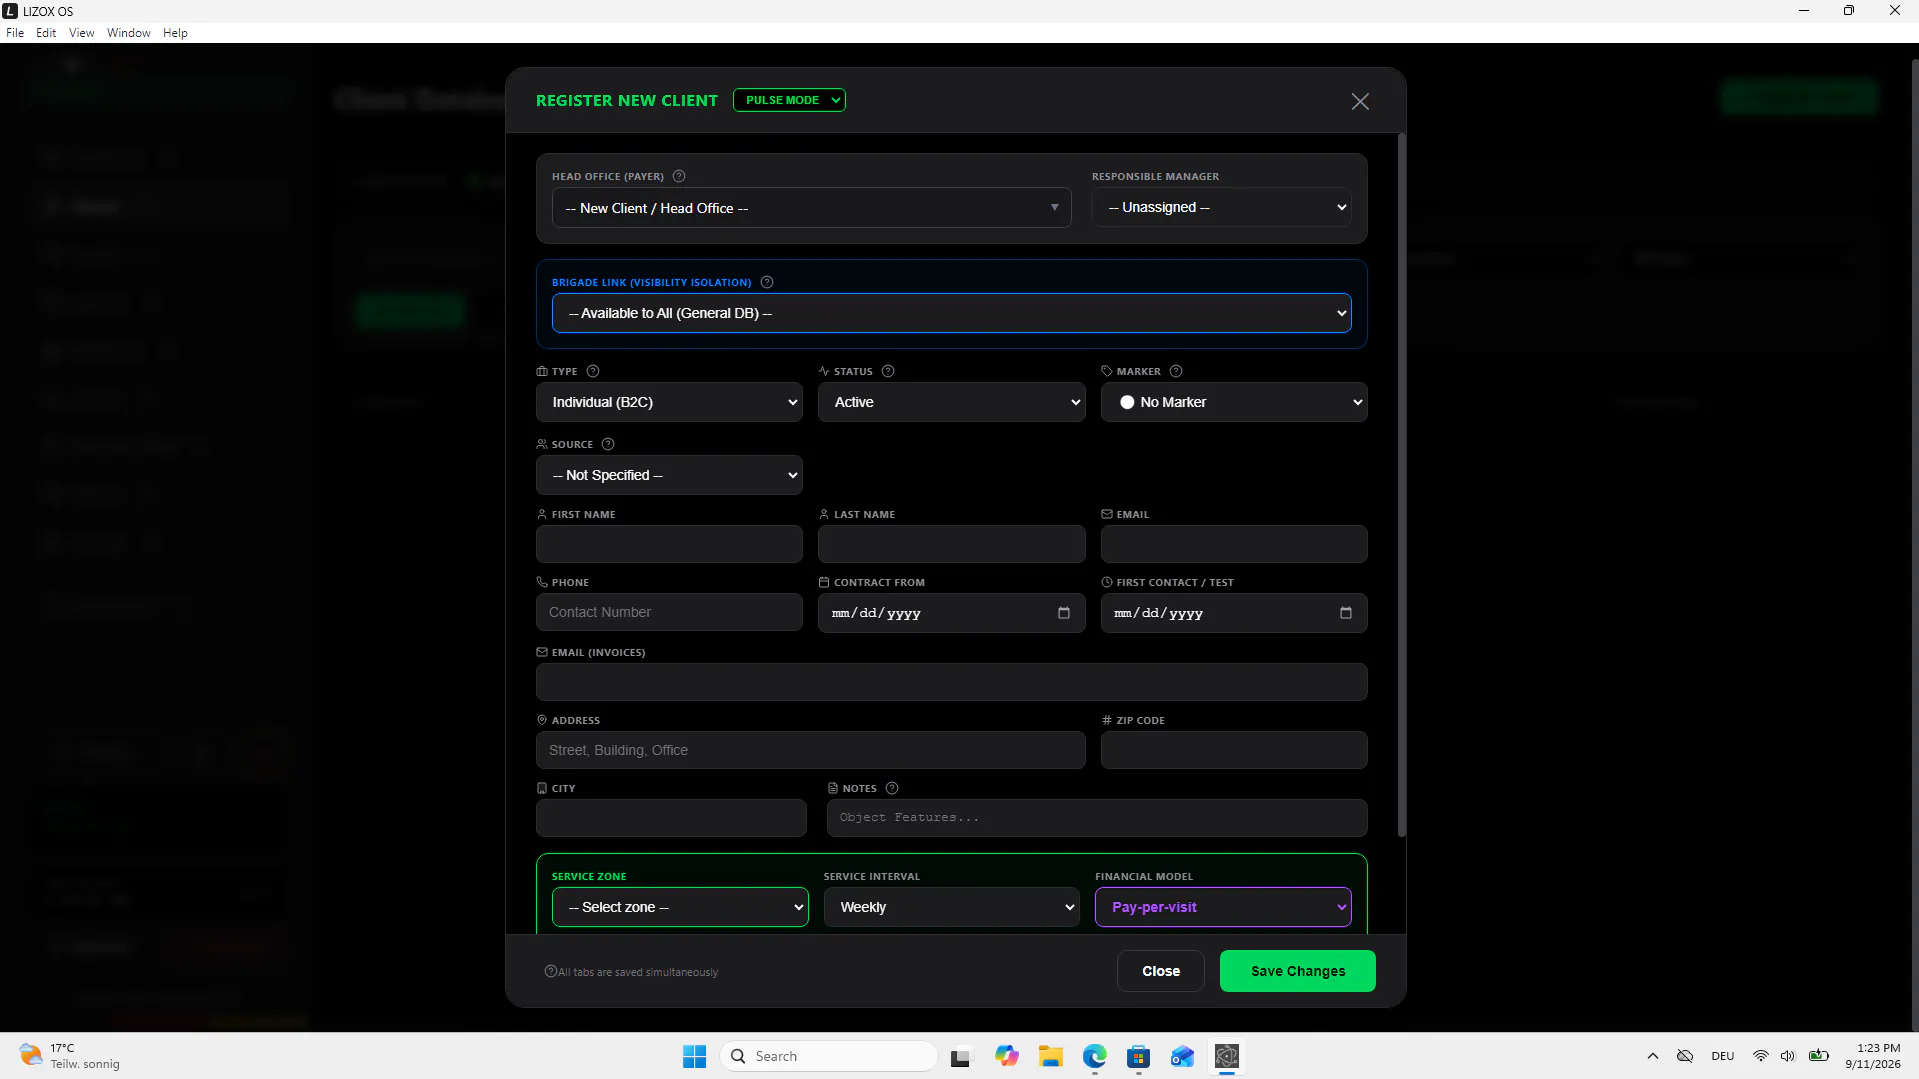The width and height of the screenshot is (1919, 1079).
Task: Click the Type field help icon
Action: pos(593,371)
